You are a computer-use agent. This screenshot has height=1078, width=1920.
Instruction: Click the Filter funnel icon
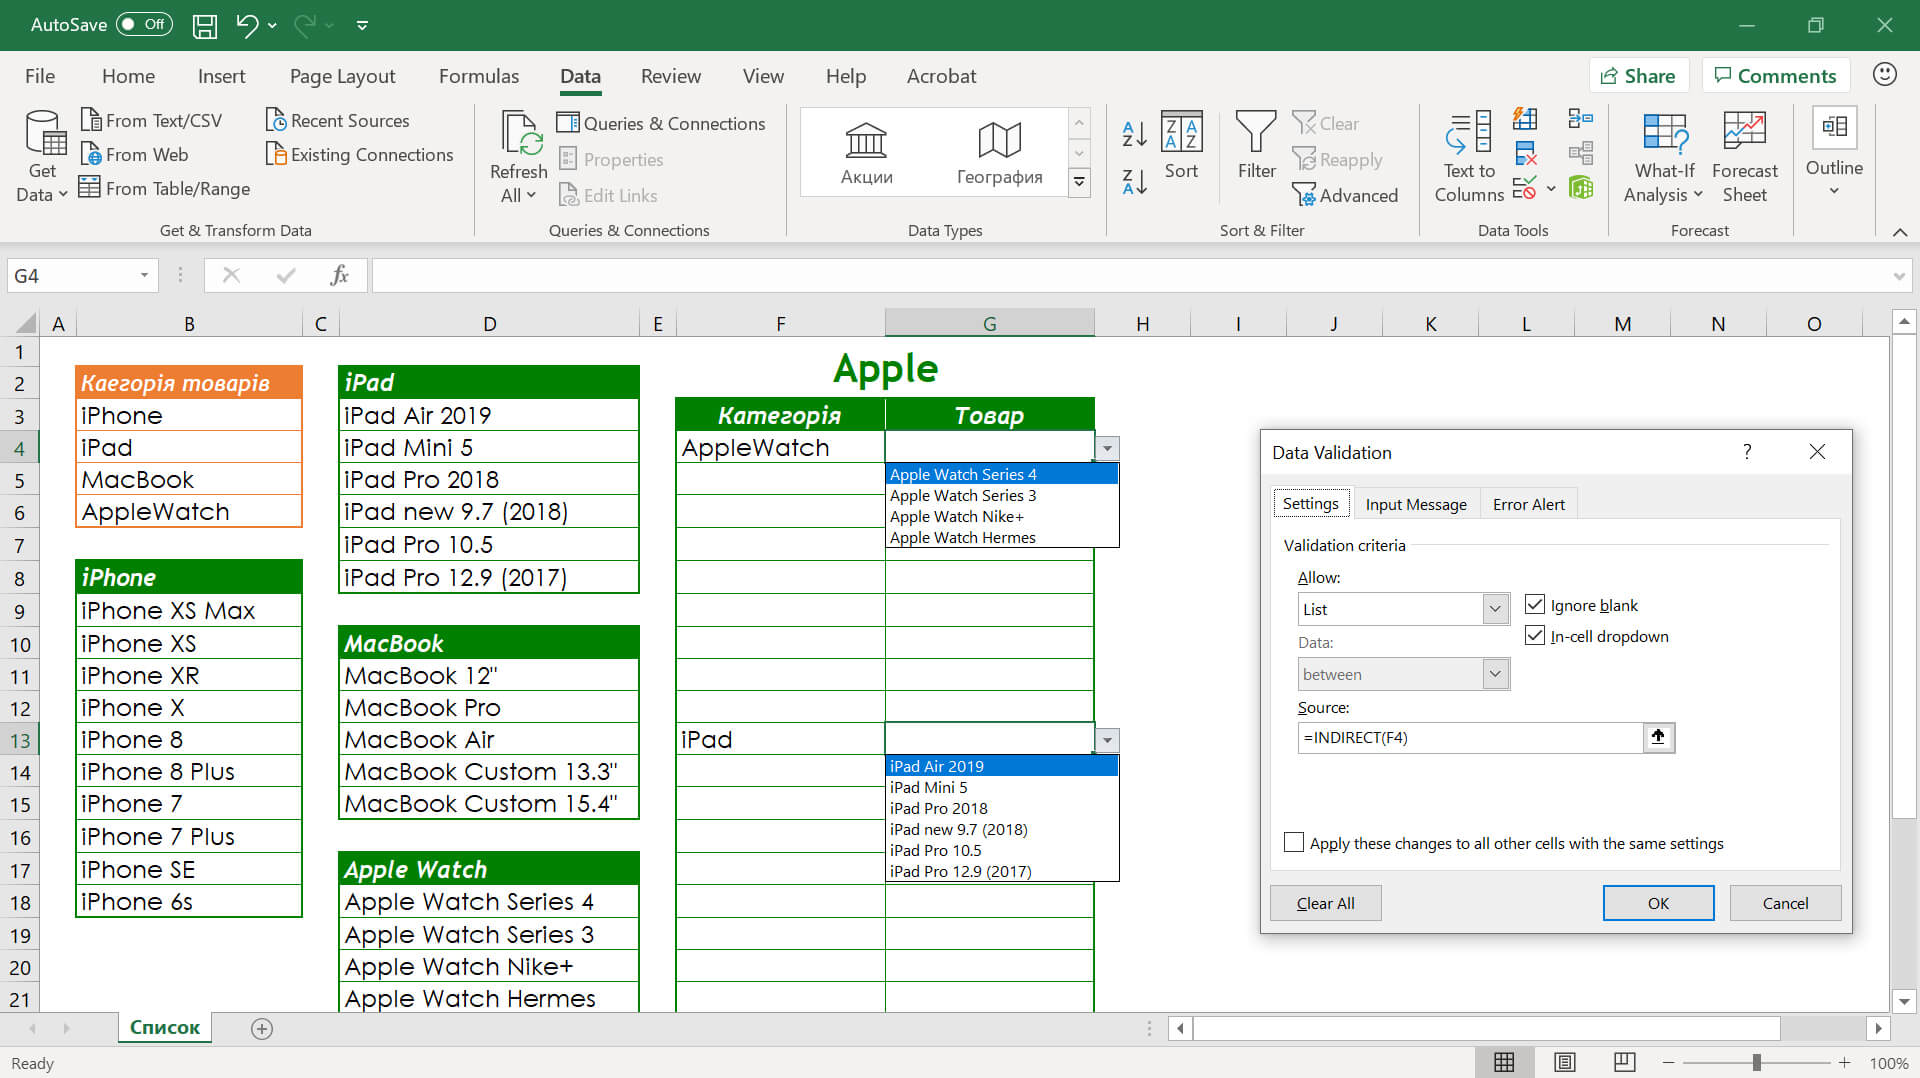click(1256, 133)
